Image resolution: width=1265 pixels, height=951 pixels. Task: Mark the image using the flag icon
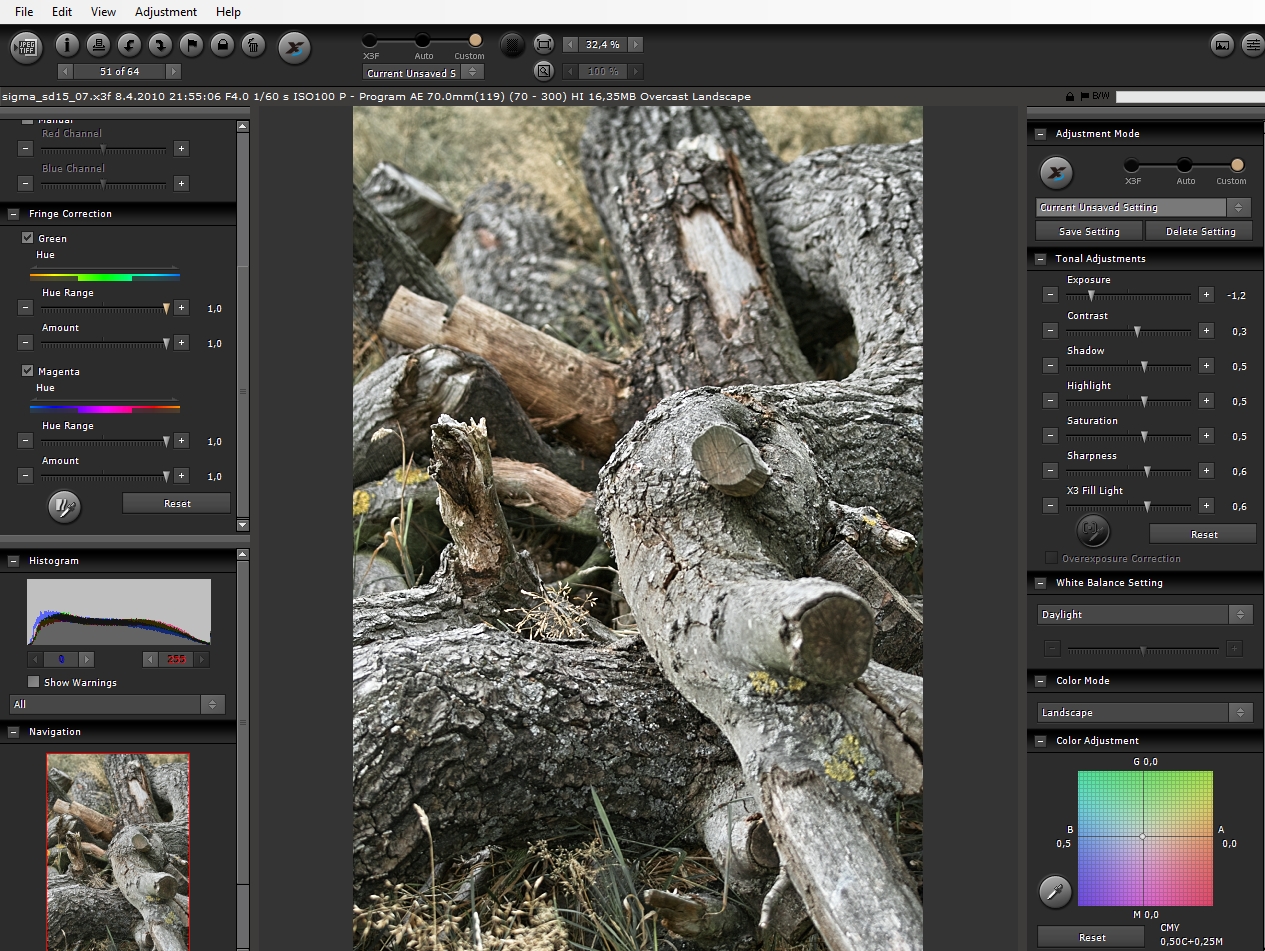pos(191,45)
